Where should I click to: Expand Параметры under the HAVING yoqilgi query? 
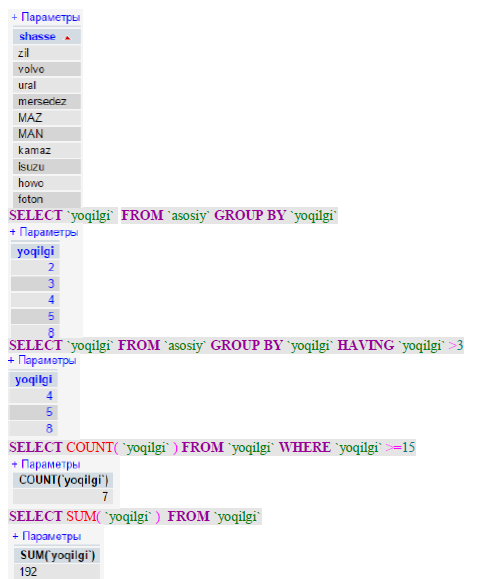(x=42, y=360)
